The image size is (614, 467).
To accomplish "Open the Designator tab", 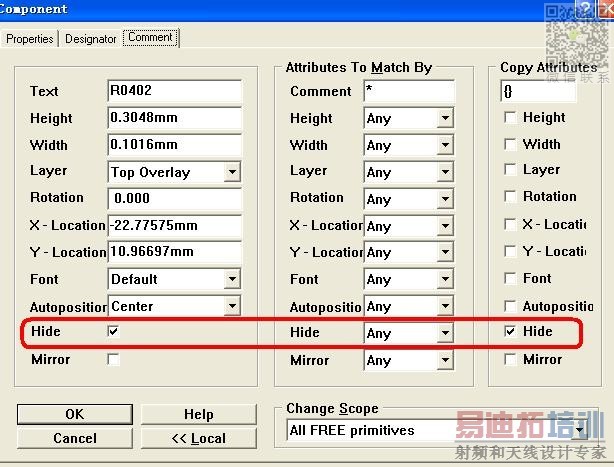I will tap(90, 39).
